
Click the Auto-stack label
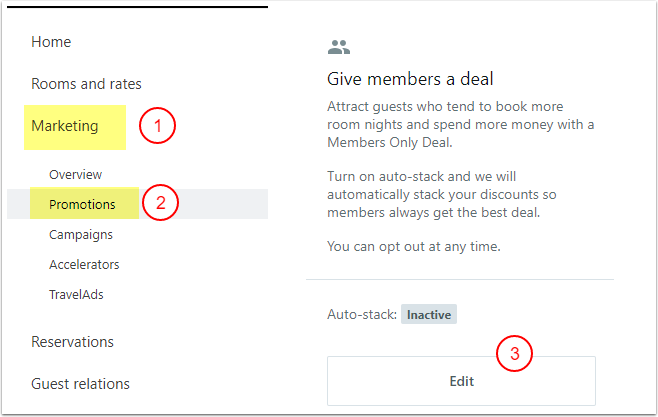click(x=361, y=315)
